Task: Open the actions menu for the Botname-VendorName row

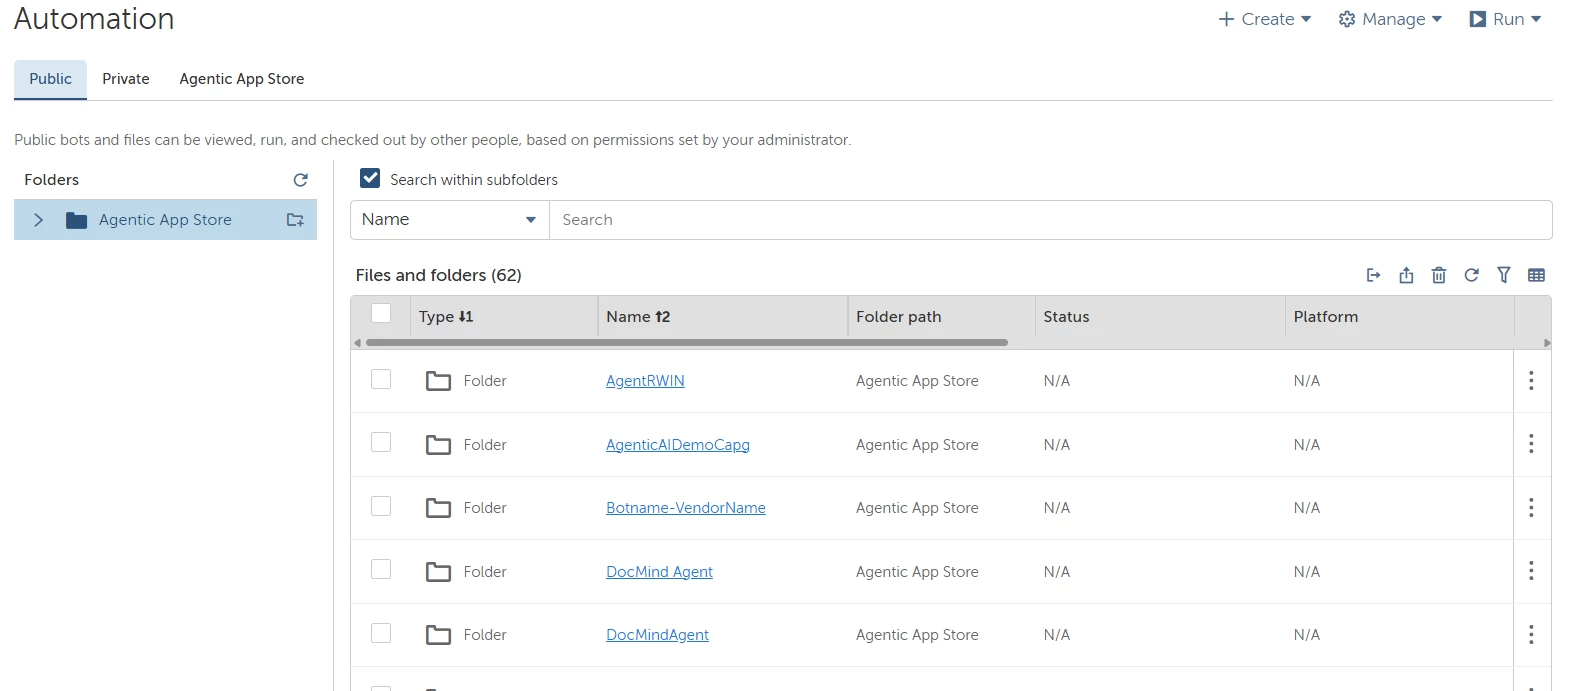Action: pyautogui.click(x=1531, y=508)
